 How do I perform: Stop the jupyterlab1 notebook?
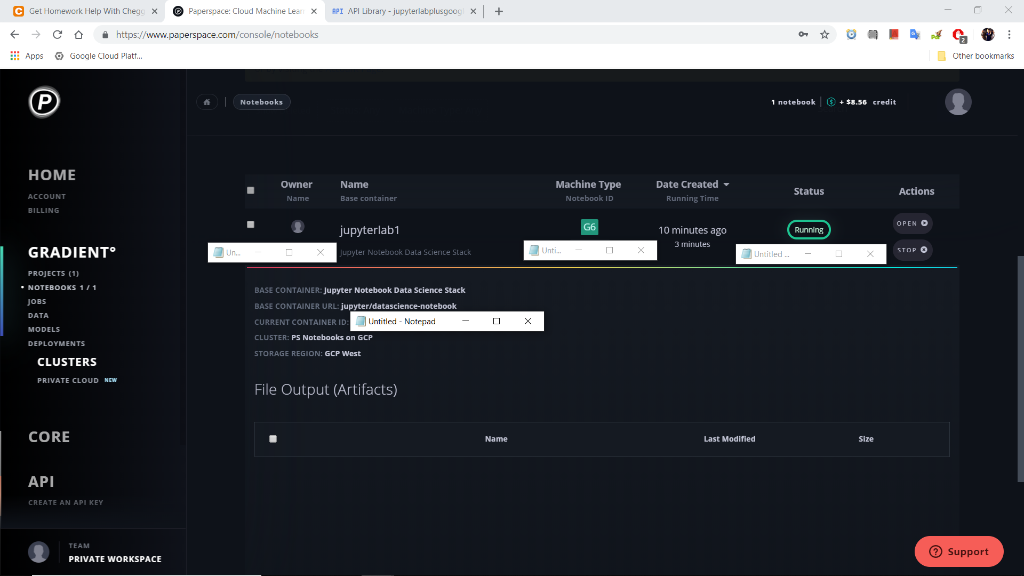click(912, 250)
